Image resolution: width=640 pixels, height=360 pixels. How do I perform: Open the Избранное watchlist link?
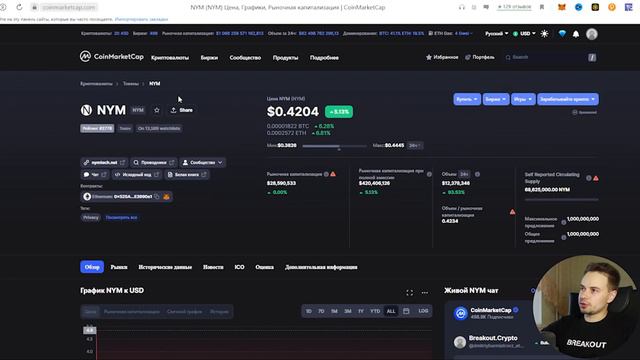[x=442, y=57]
